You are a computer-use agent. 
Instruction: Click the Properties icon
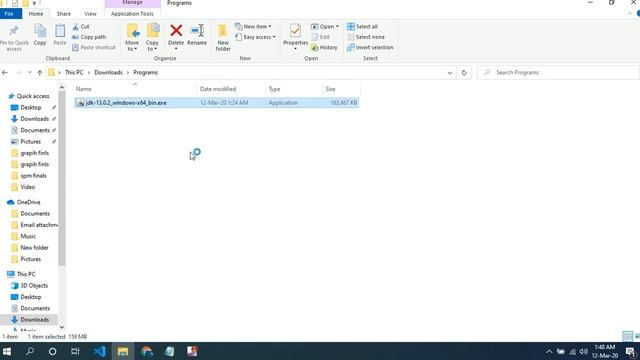pyautogui.click(x=295, y=31)
